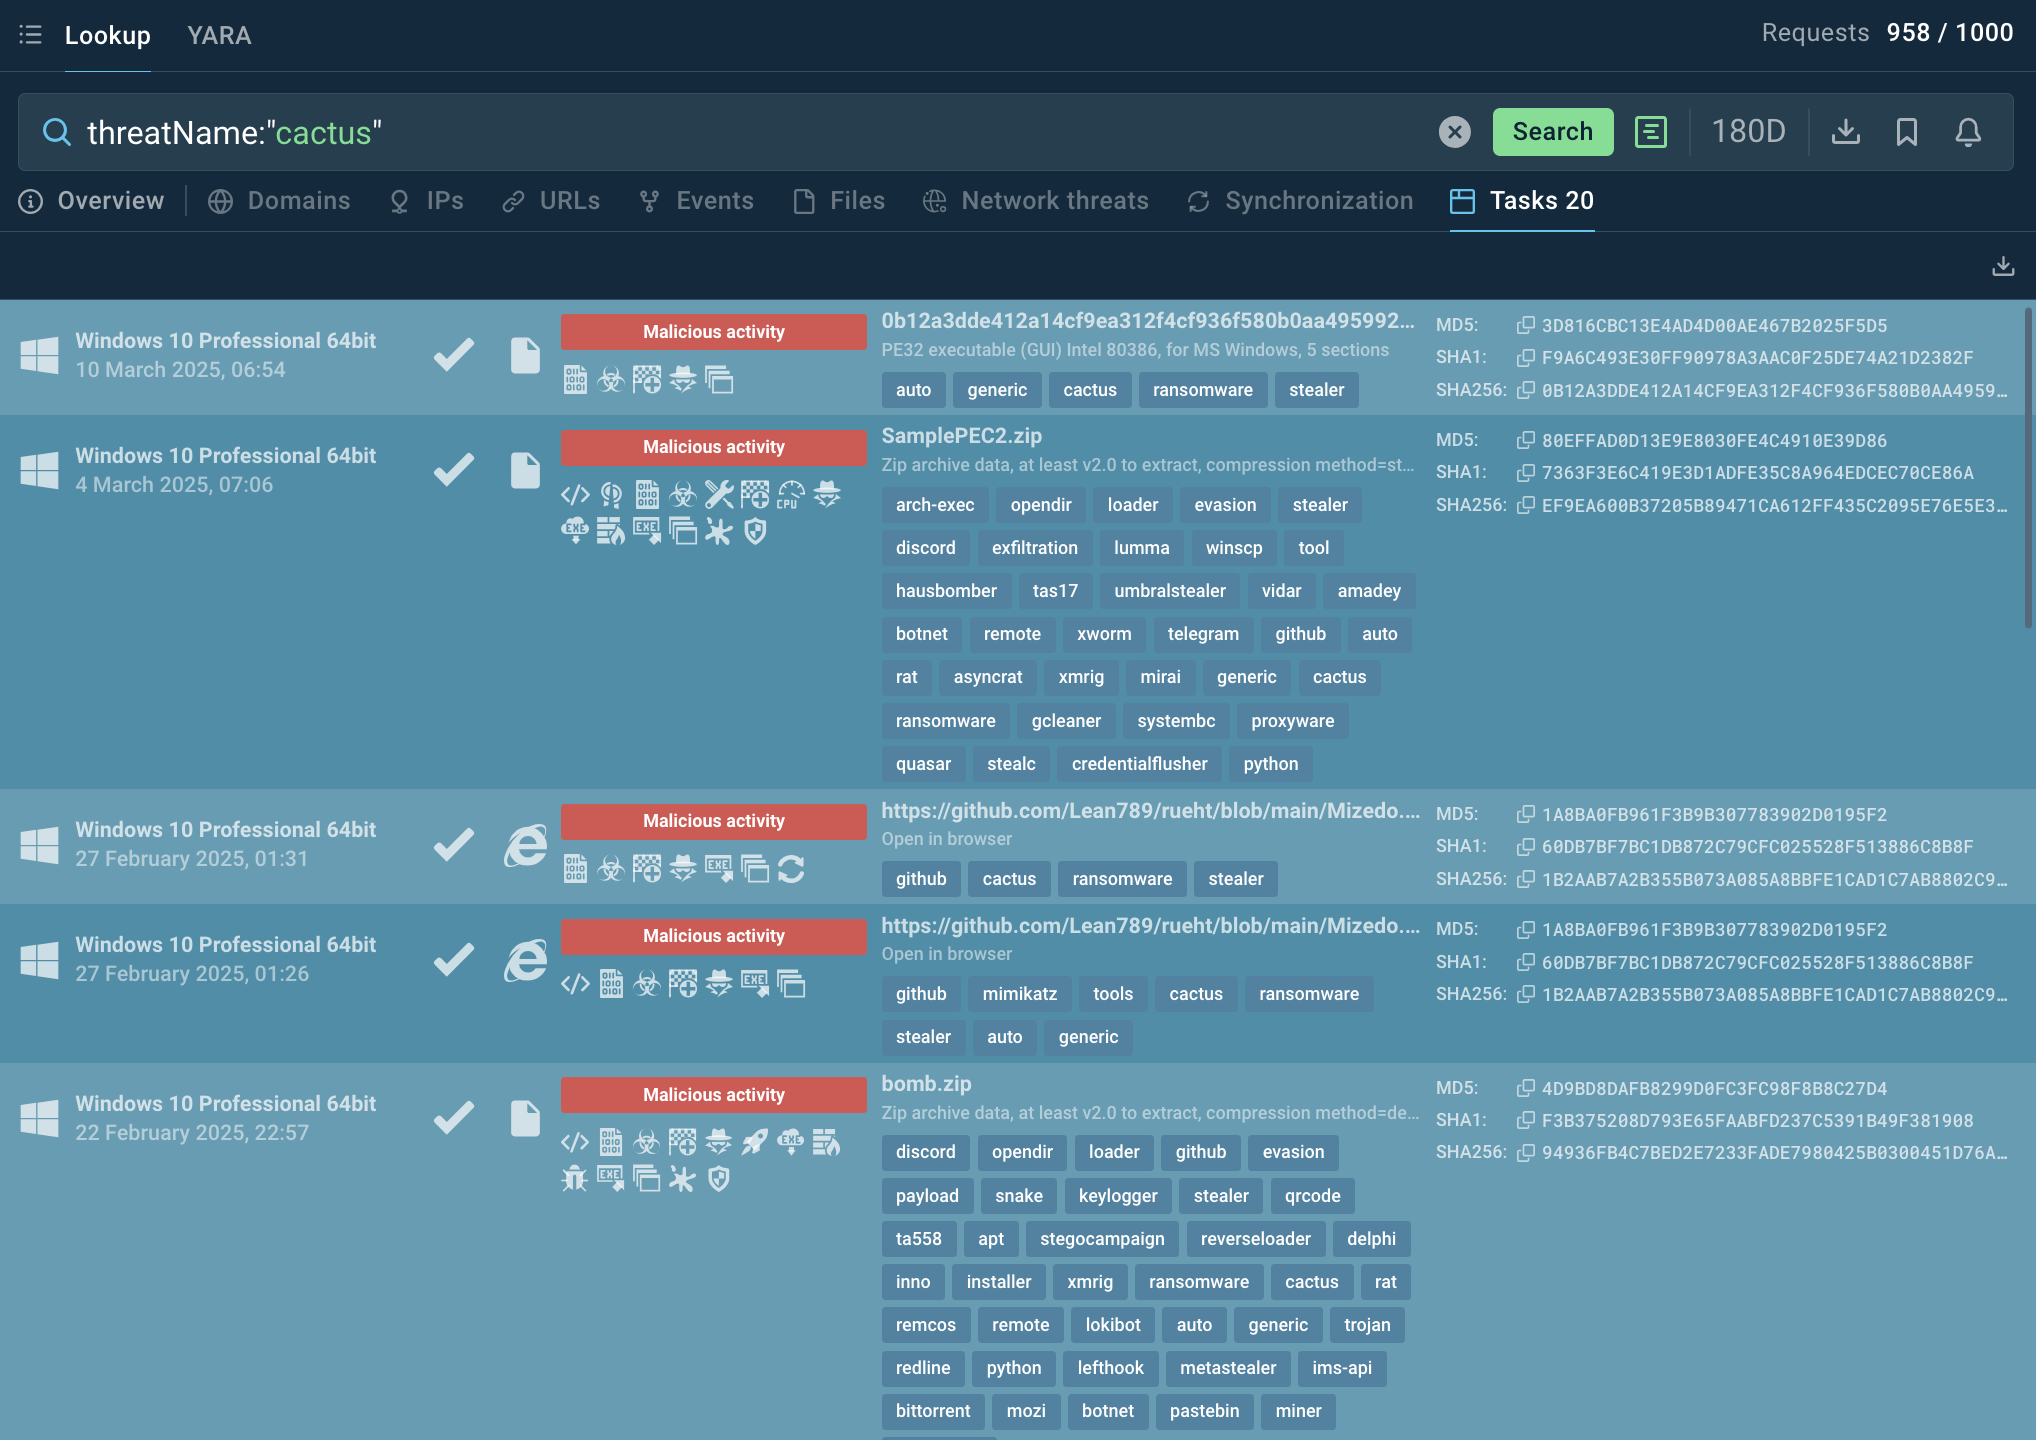The width and height of the screenshot is (2036, 1440).
Task: Click the rocket indicator icon on bomb.zip task
Action: (755, 1143)
